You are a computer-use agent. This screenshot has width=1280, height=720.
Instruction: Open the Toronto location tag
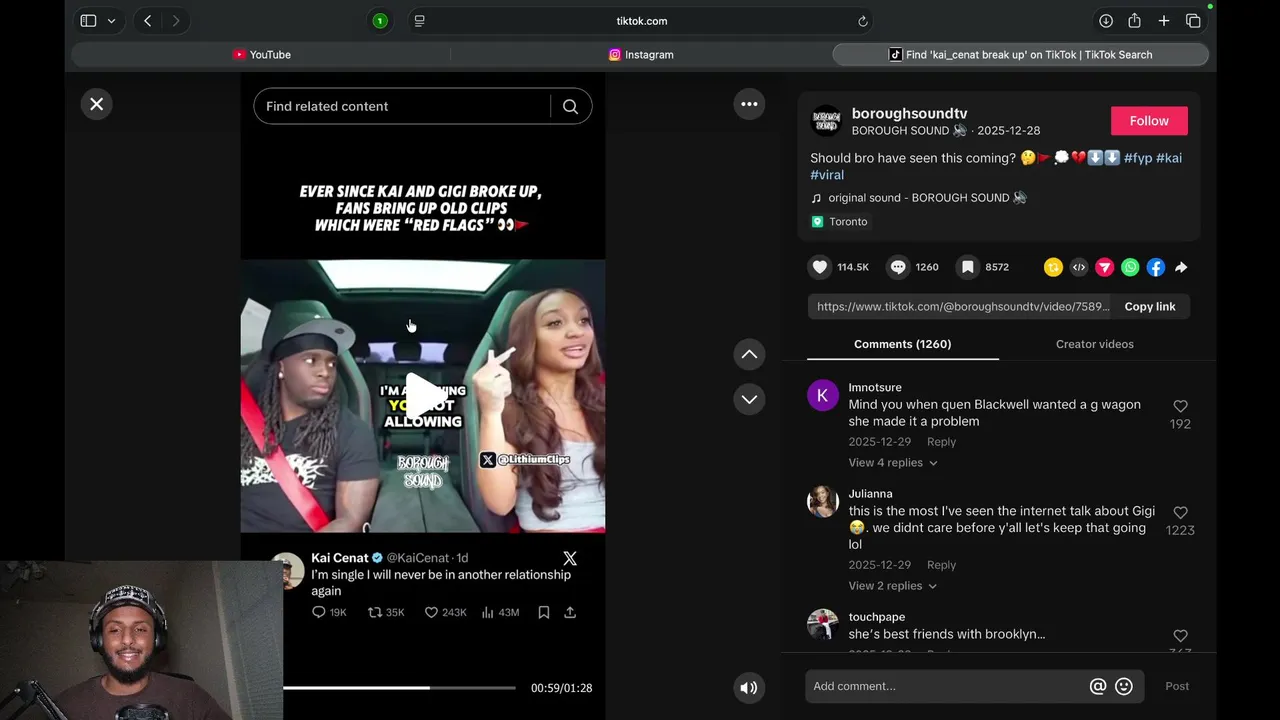click(x=839, y=222)
